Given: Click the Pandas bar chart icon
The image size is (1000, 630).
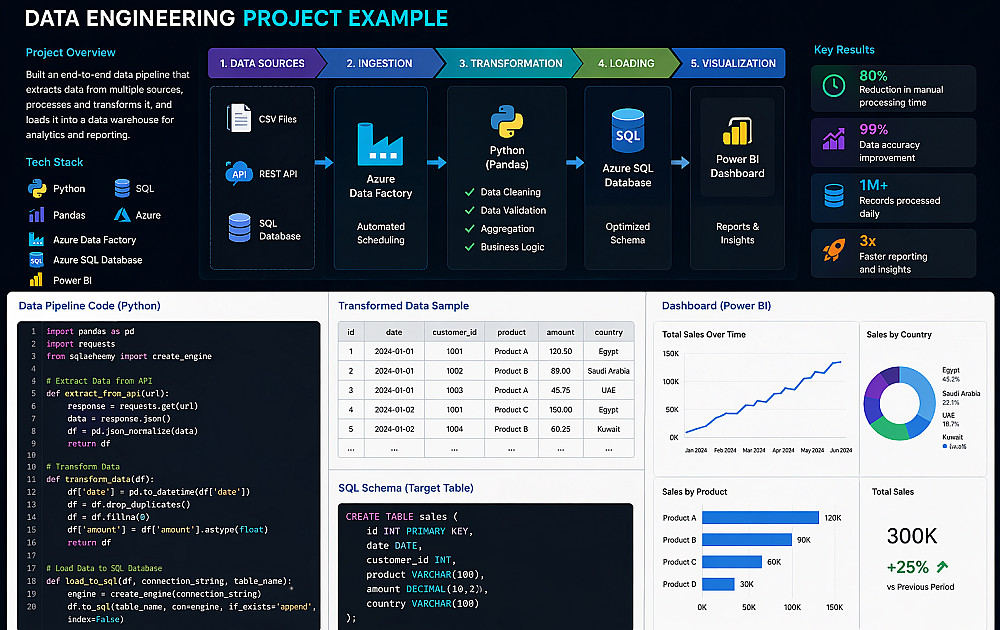Looking at the screenshot, I should 37,215.
